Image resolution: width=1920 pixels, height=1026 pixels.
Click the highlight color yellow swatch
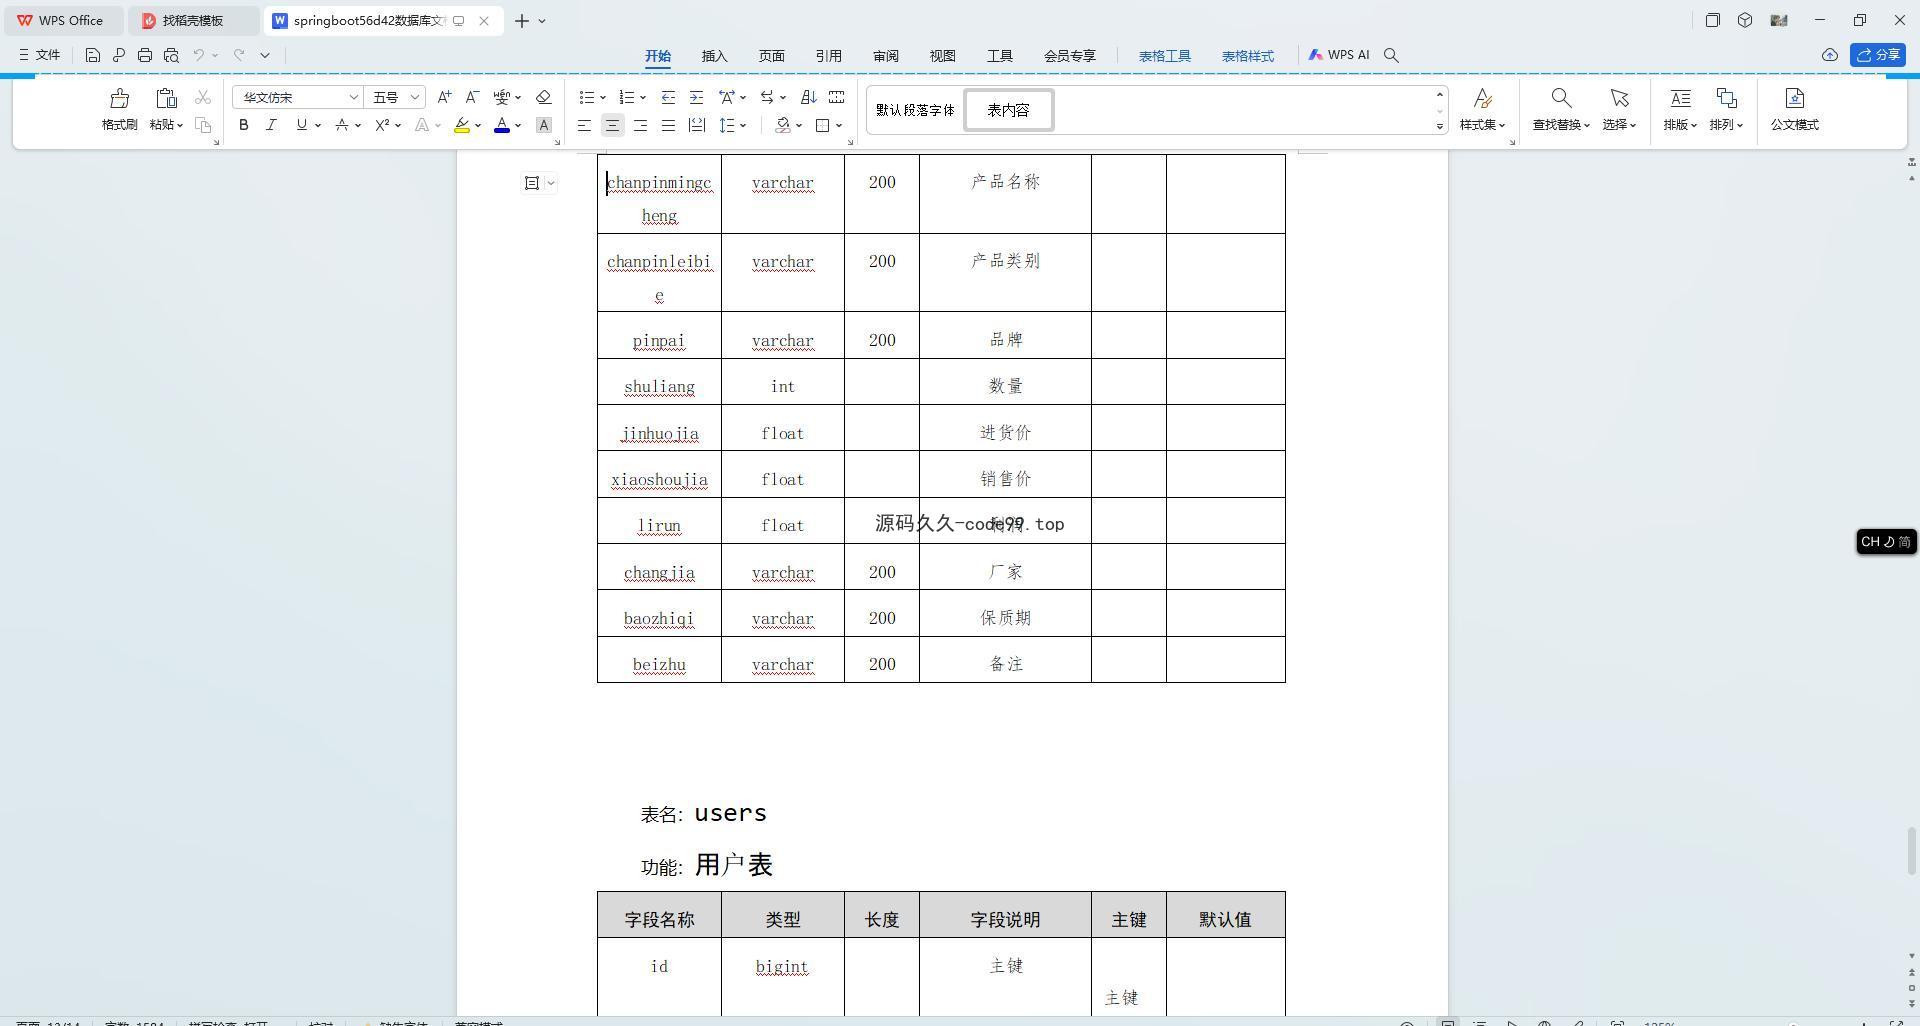pos(461,125)
